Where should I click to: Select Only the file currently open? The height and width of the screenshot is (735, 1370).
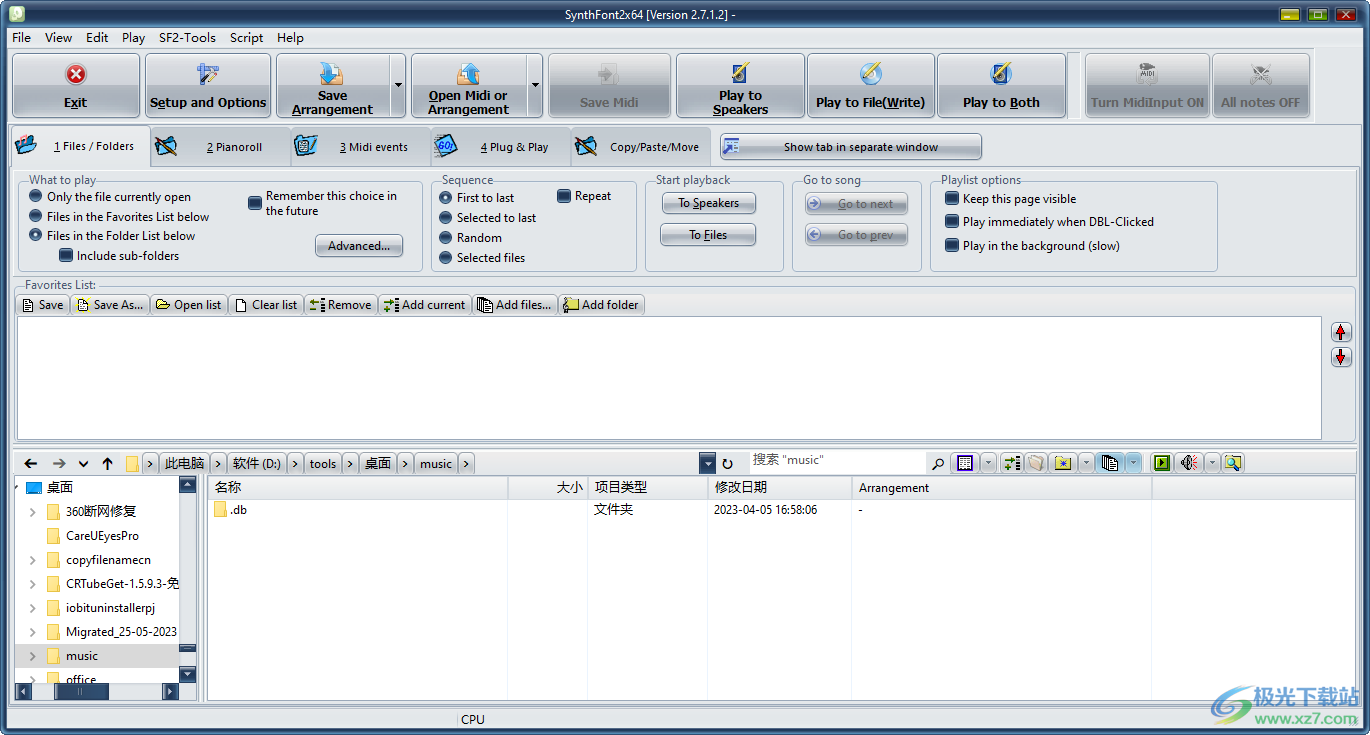click(110, 197)
